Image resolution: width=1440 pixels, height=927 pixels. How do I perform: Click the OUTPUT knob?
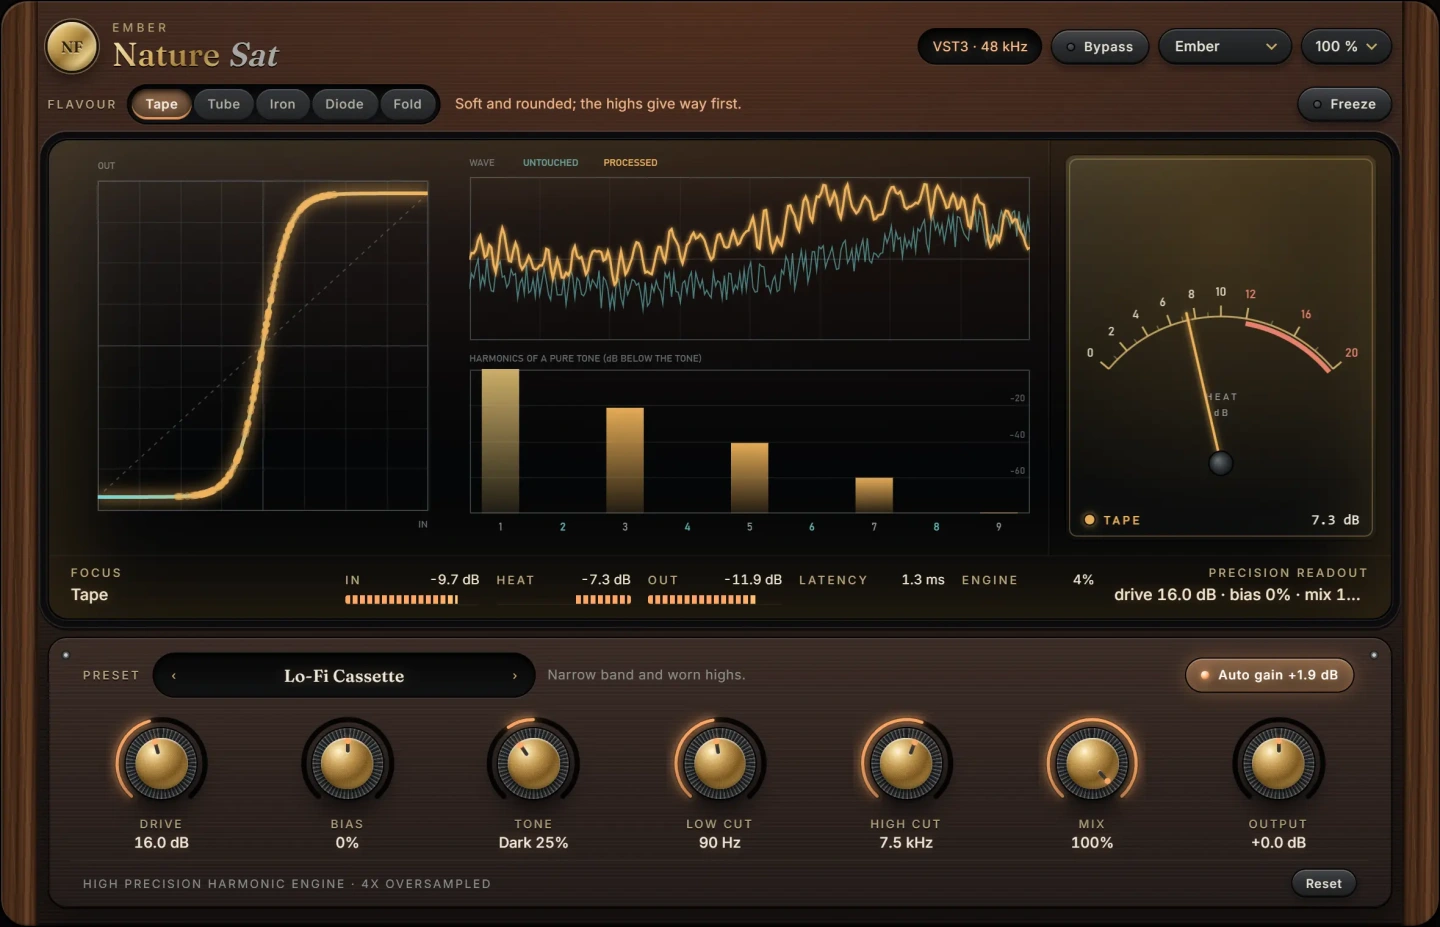pyautogui.click(x=1278, y=763)
